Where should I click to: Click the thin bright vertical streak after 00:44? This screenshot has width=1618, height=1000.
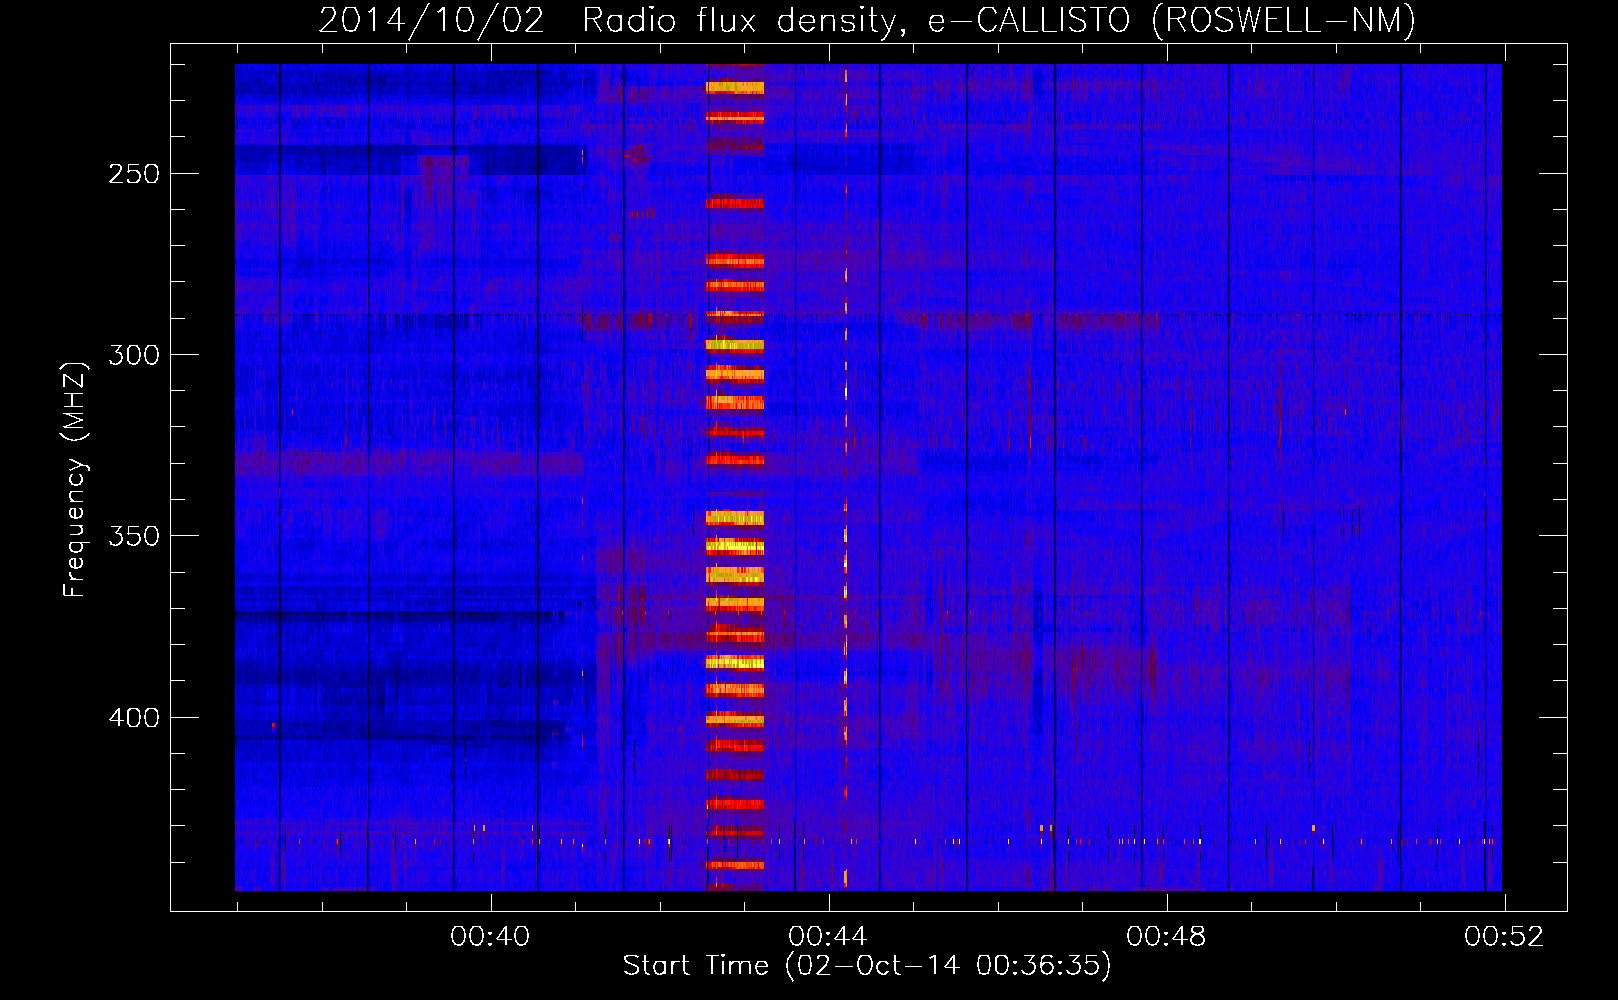pyautogui.click(x=846, y=477)
